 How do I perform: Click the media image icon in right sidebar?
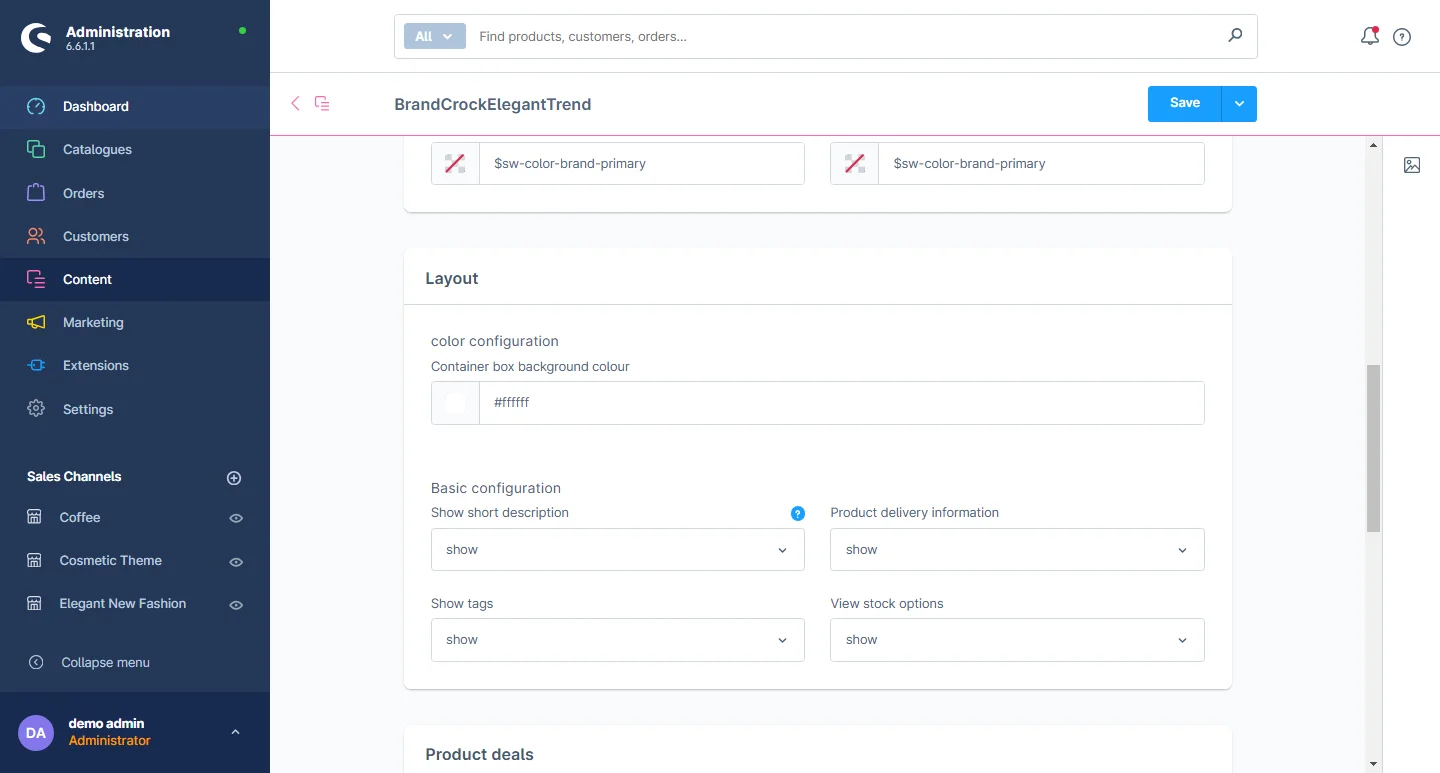pyautogui.click(x=1411, y=165)
